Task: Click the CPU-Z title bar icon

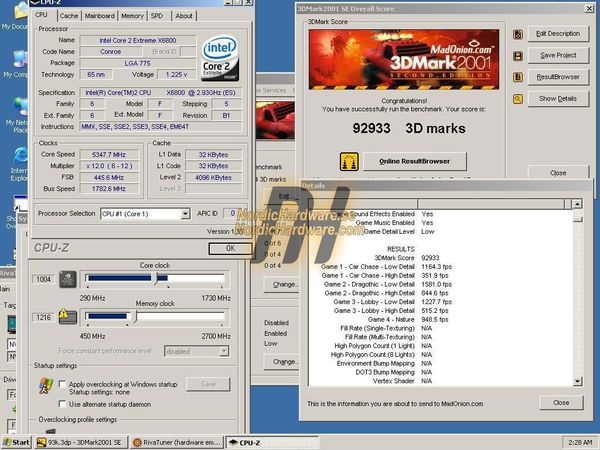Action: [34, 2]
